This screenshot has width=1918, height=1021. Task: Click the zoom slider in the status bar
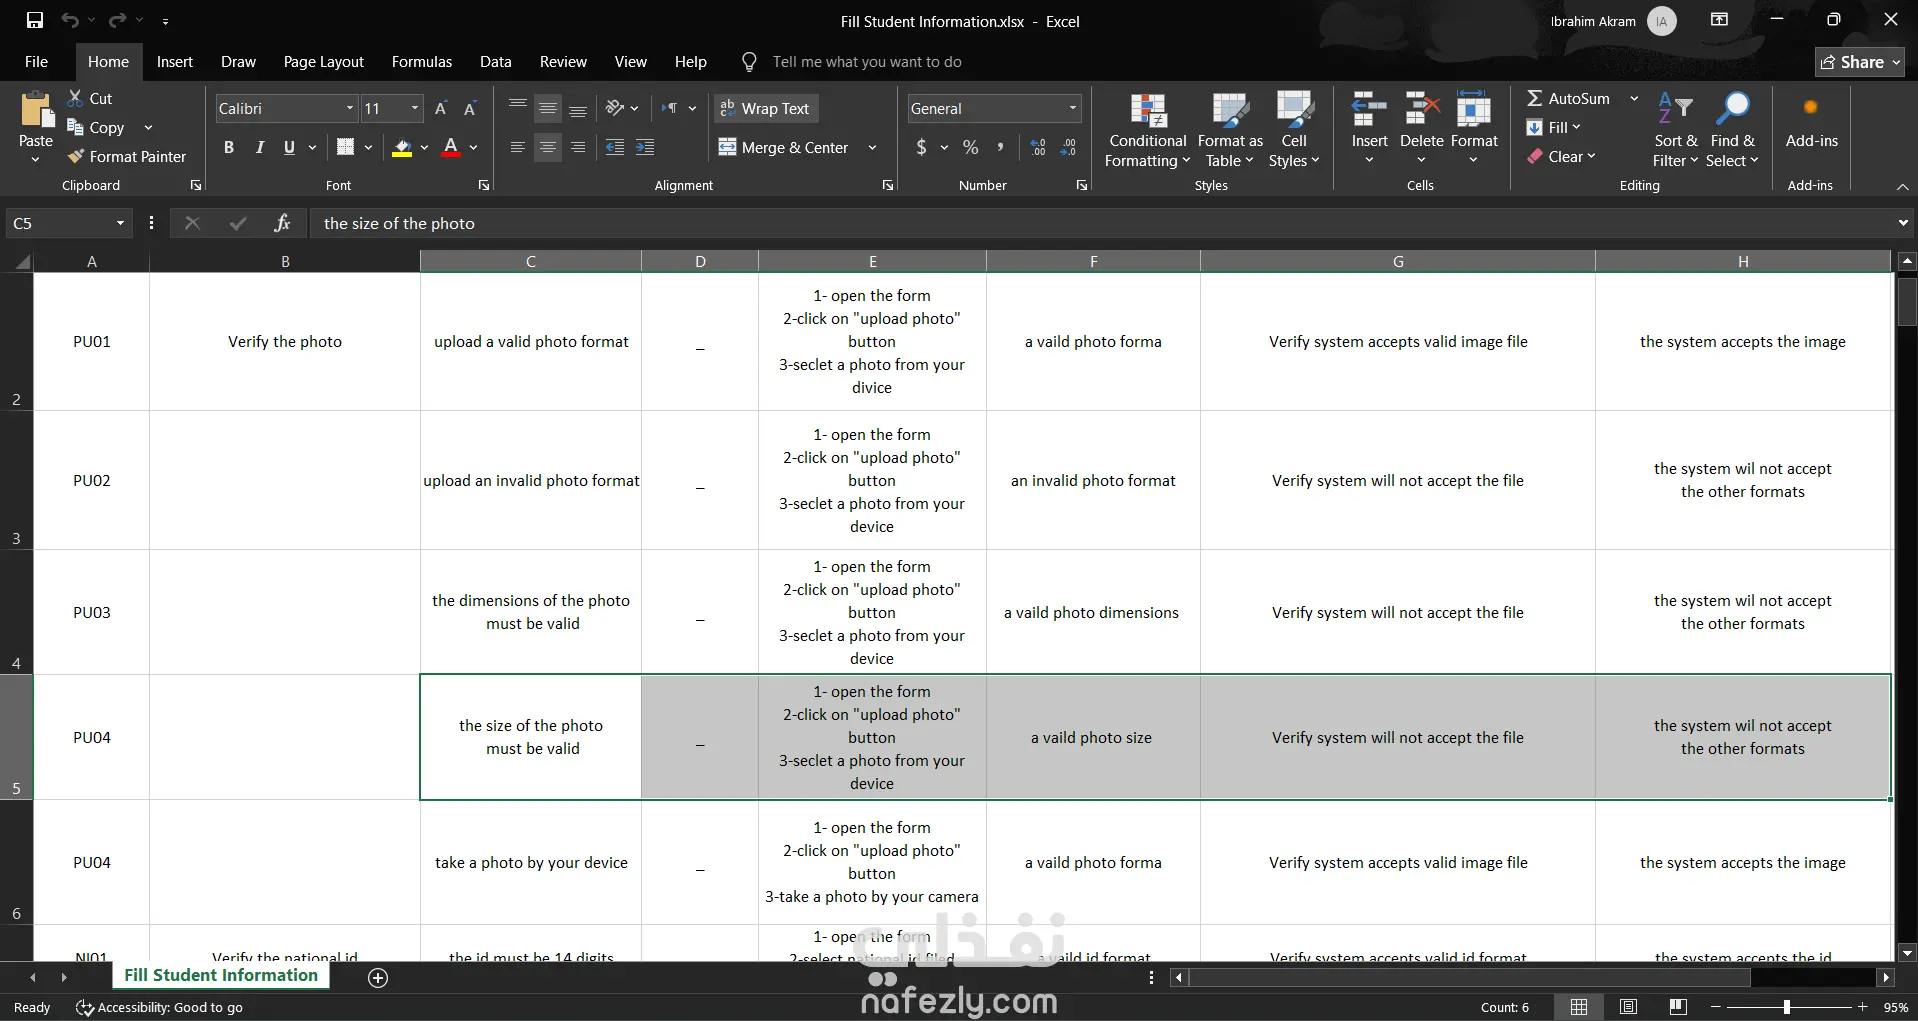1786,1007
